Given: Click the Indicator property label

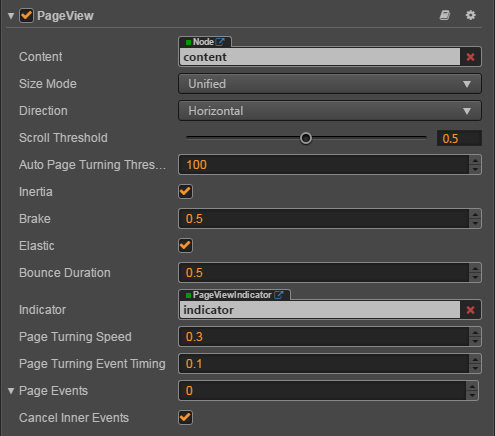Looking at the screenshot, I should click(x=42, y=310).
